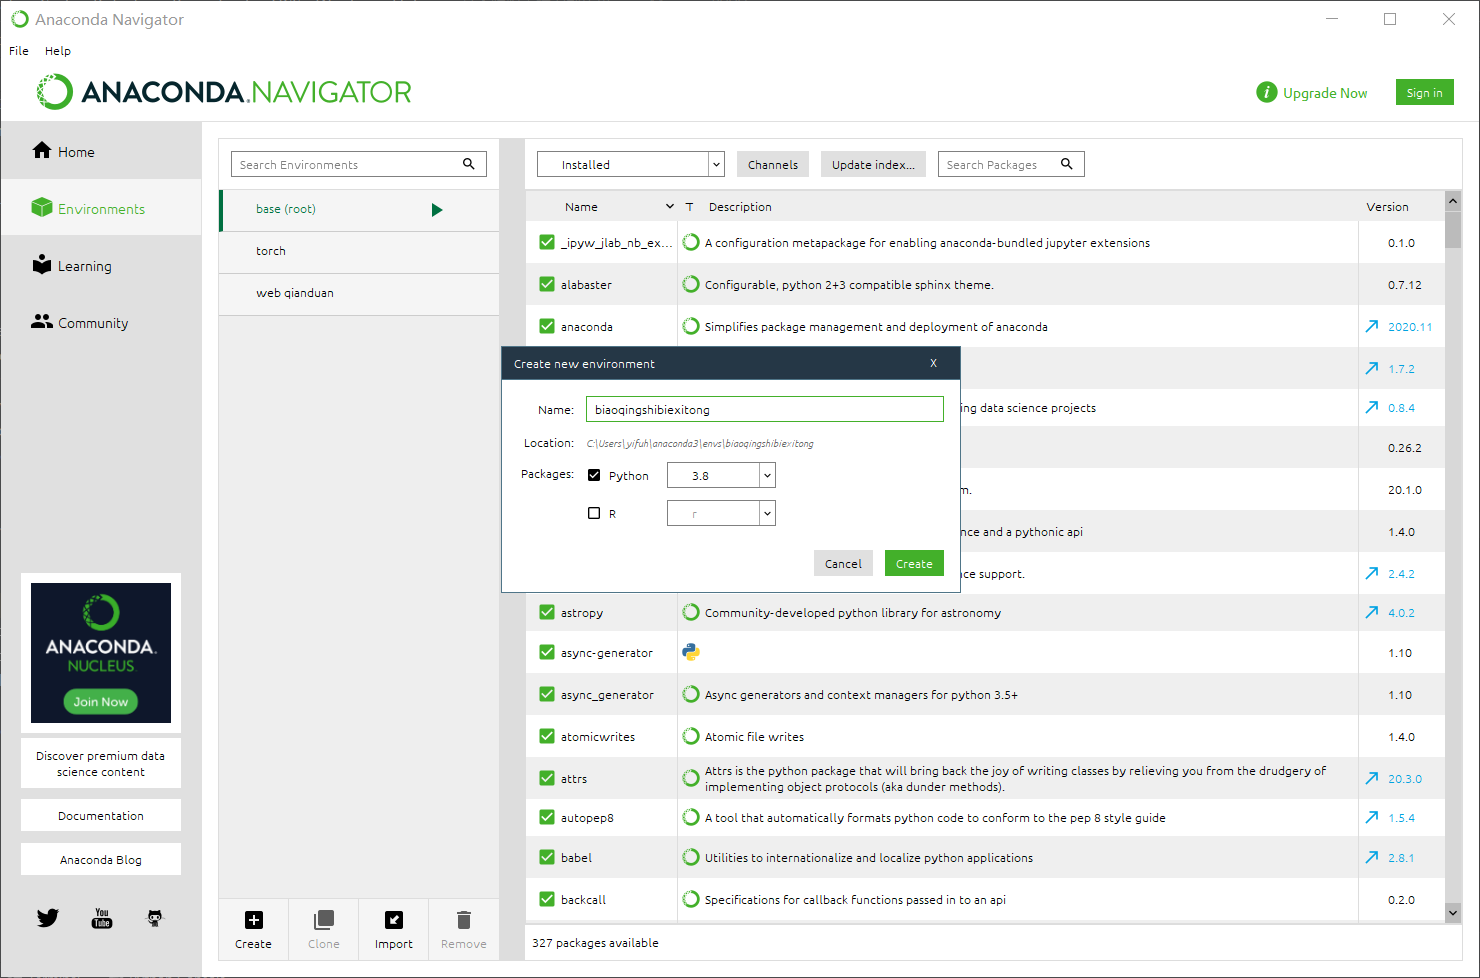Image resolution: width=1480 pixels, height=978 pixels.
Task: Click the upgrade arrow next to version 0.8.4
Action: click(x=1372, y=407)
